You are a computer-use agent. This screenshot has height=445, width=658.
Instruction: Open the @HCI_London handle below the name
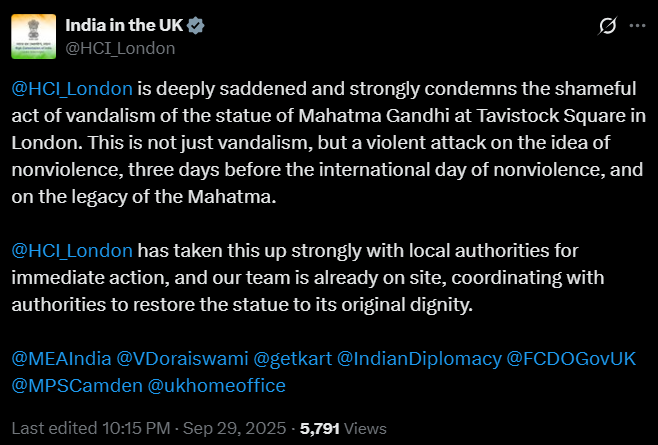click(x=121, y=47)
